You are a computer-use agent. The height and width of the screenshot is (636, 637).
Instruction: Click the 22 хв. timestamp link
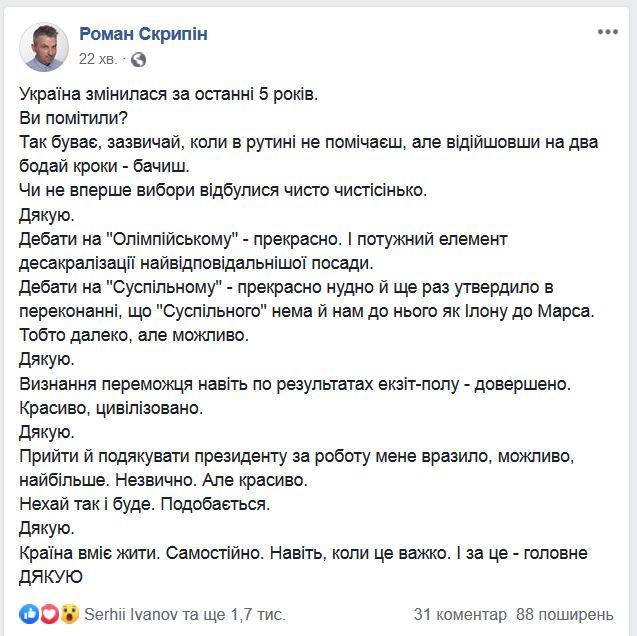click(x=98, y=59)
